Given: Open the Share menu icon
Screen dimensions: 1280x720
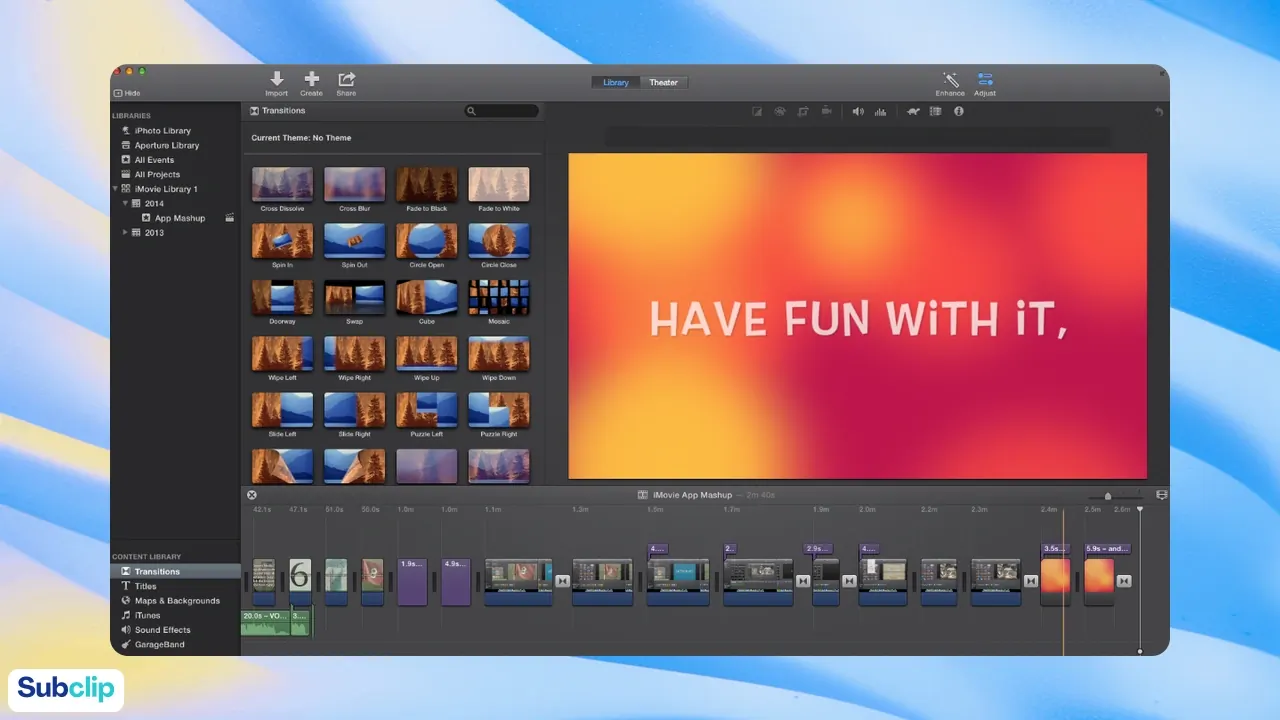Looking at the screenshot, I should point(346,80).
